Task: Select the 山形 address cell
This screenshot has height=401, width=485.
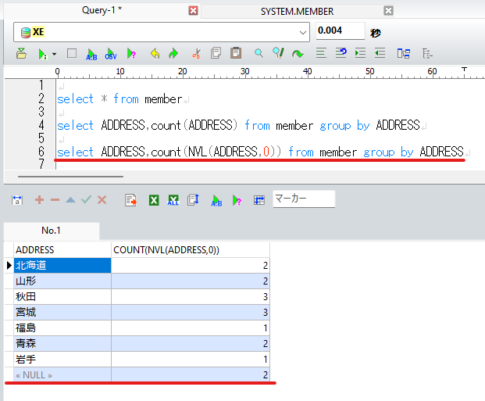Action: click(x=62, y=281)
